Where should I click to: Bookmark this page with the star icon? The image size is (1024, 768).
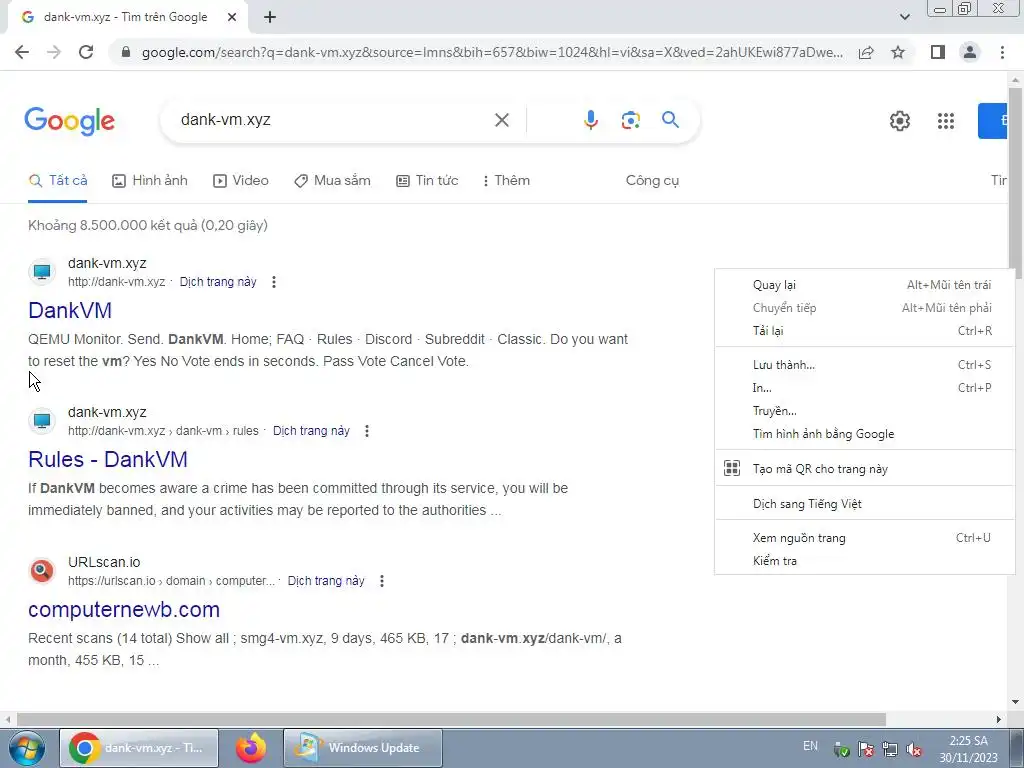click(898, 52)
